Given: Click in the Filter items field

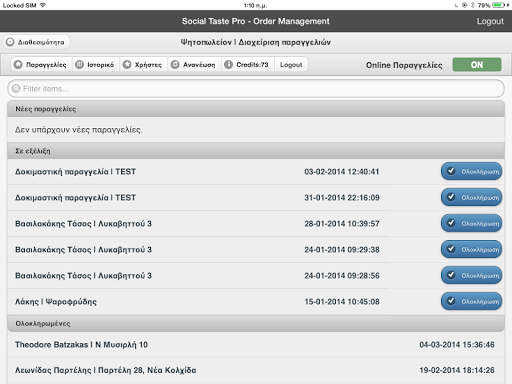Looking at the screenshot, I should click(256, 89).
